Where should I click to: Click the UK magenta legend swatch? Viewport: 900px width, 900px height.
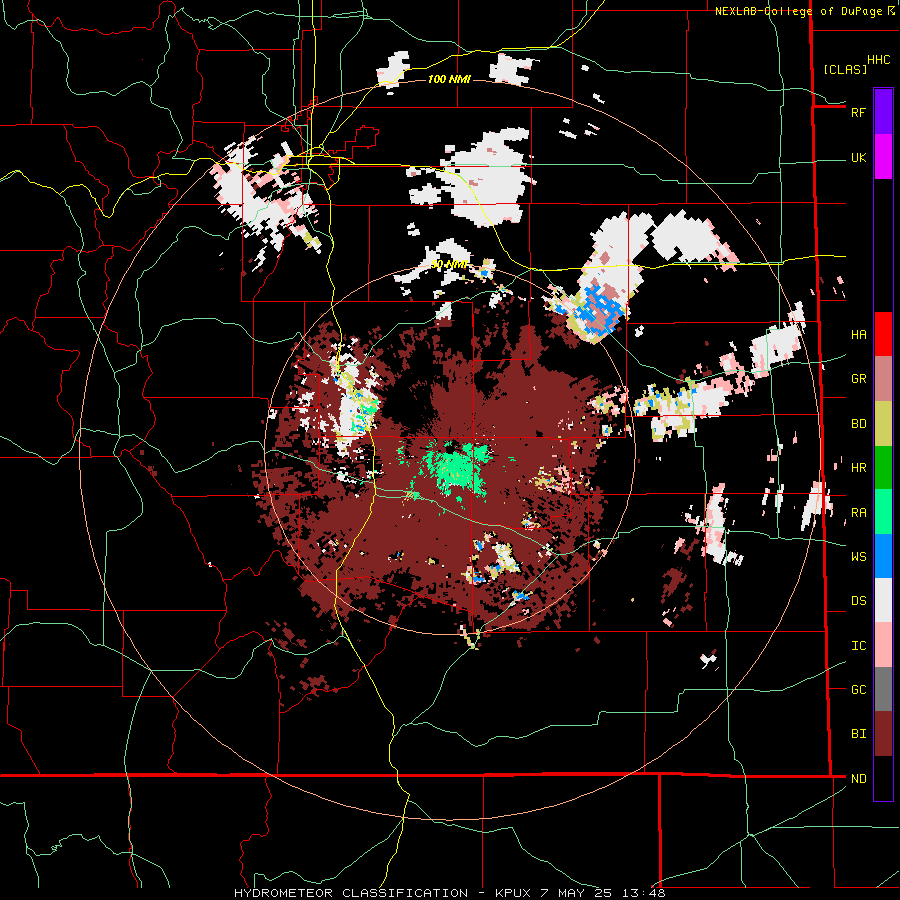click(x=883, y=157)
